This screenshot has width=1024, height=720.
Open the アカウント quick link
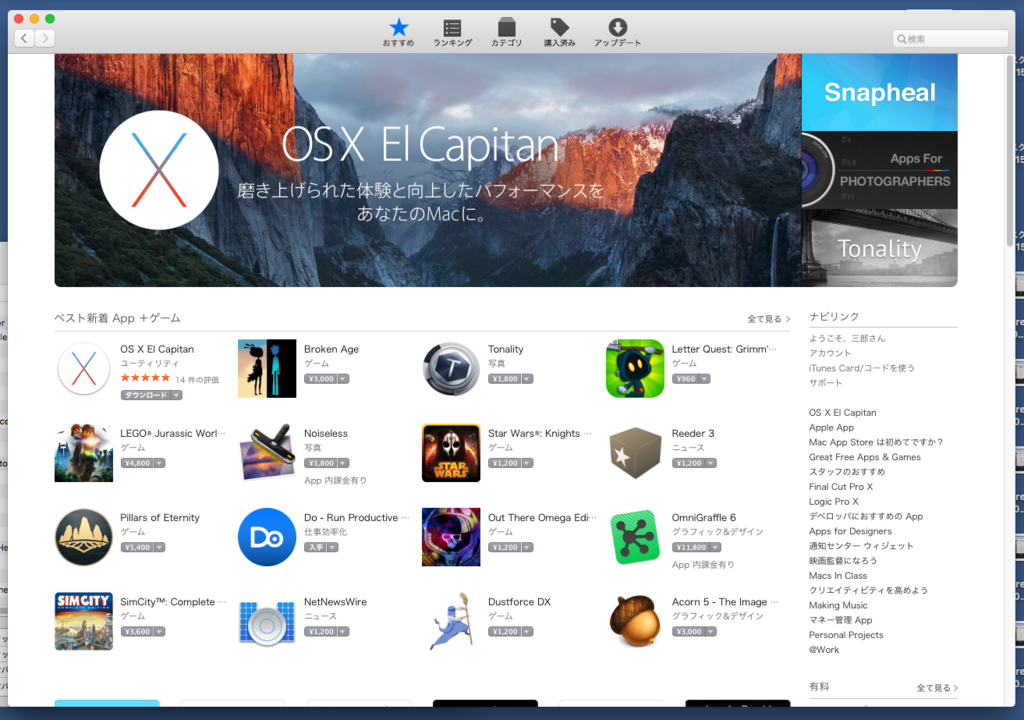pyautogui.click(x=830, y=353)
